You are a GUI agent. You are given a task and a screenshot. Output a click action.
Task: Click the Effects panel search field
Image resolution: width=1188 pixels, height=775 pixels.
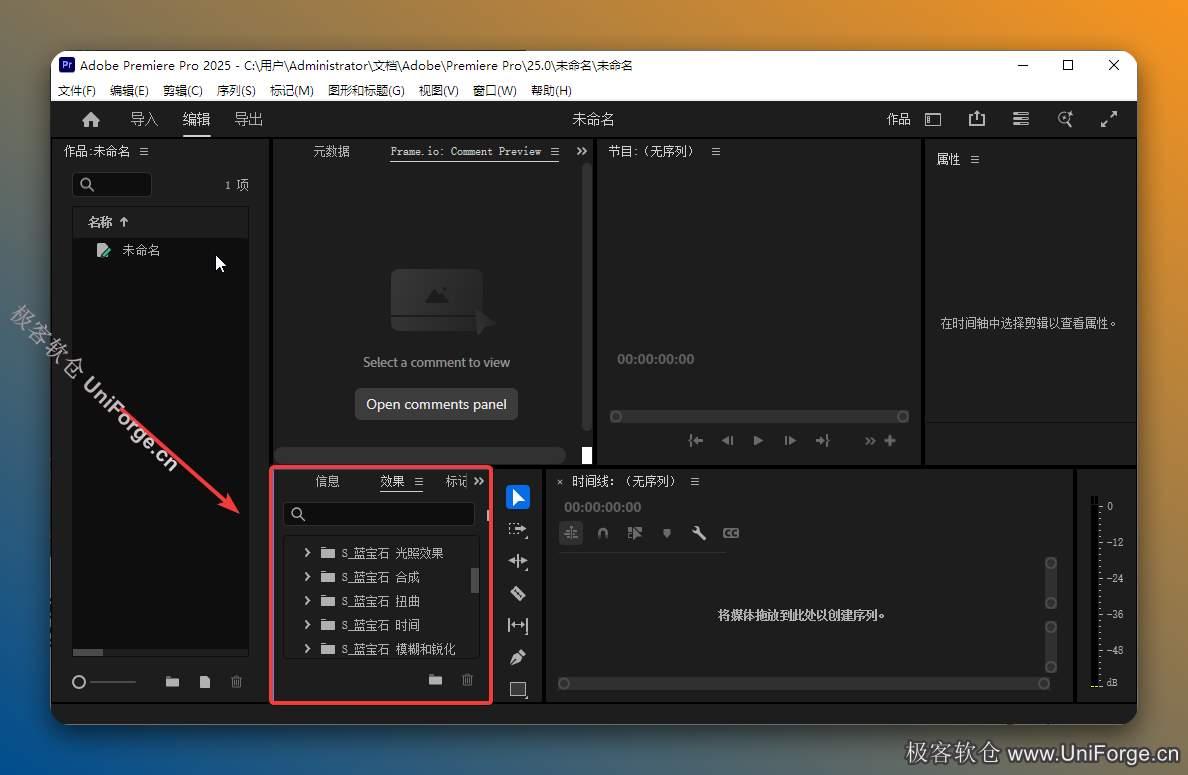[x=379, y=514]
